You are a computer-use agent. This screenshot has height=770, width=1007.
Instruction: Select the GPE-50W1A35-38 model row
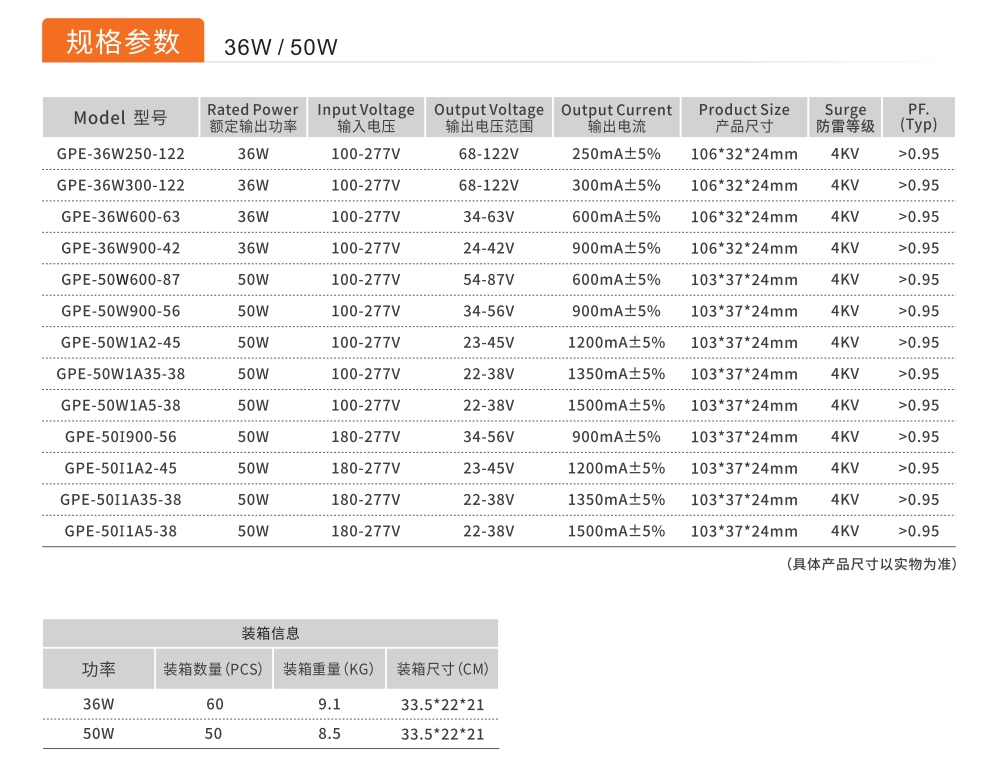coord(121,374)
